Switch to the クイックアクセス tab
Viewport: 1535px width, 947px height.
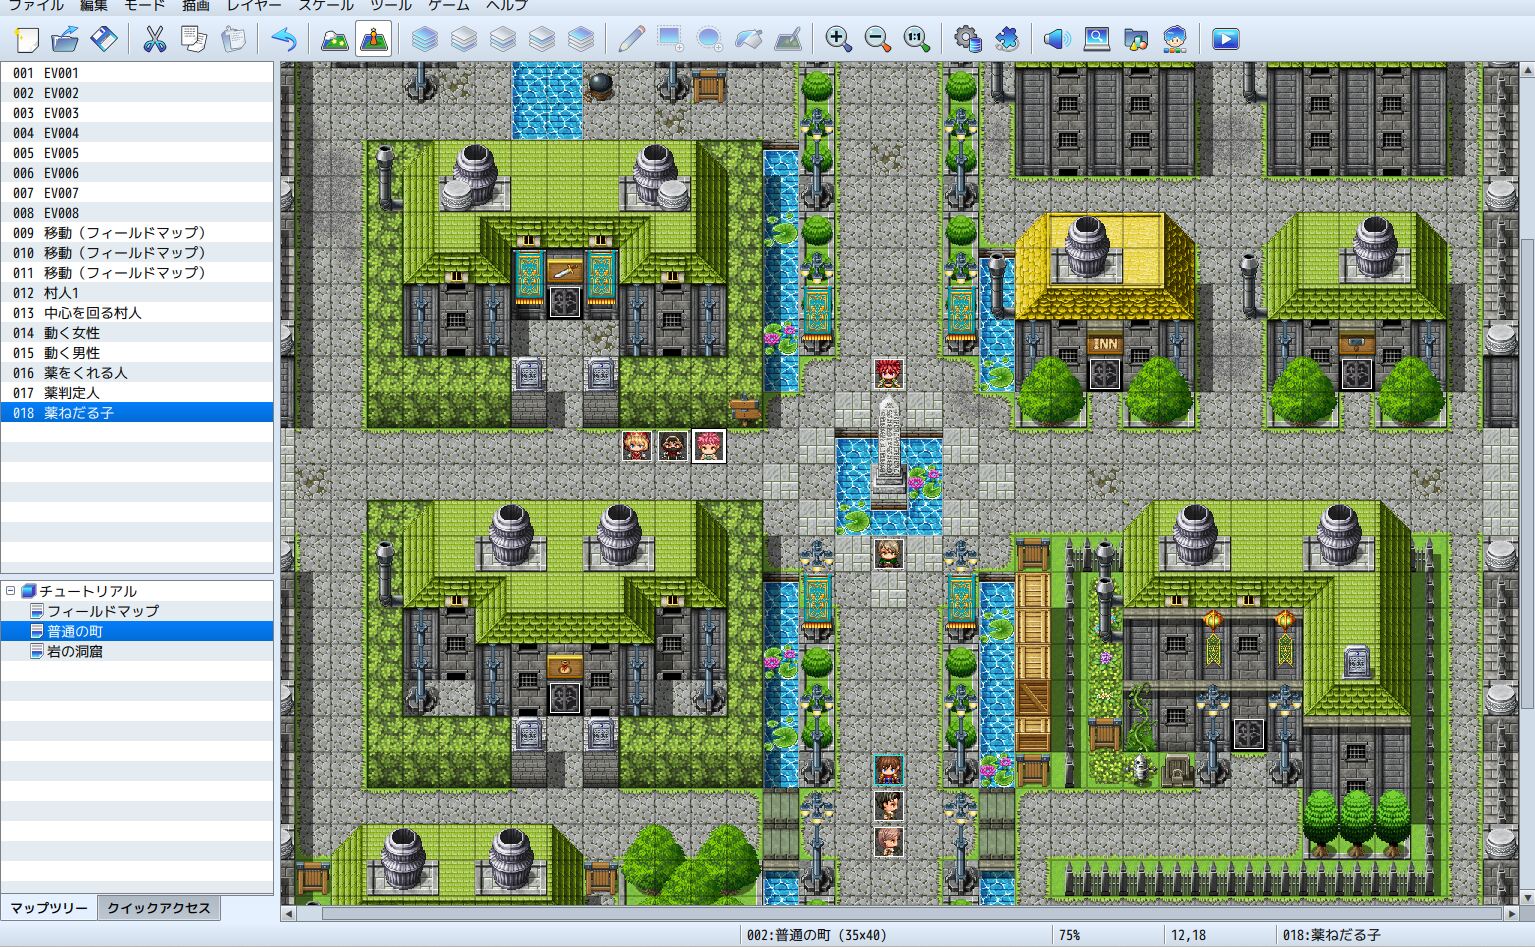point(159,908)
